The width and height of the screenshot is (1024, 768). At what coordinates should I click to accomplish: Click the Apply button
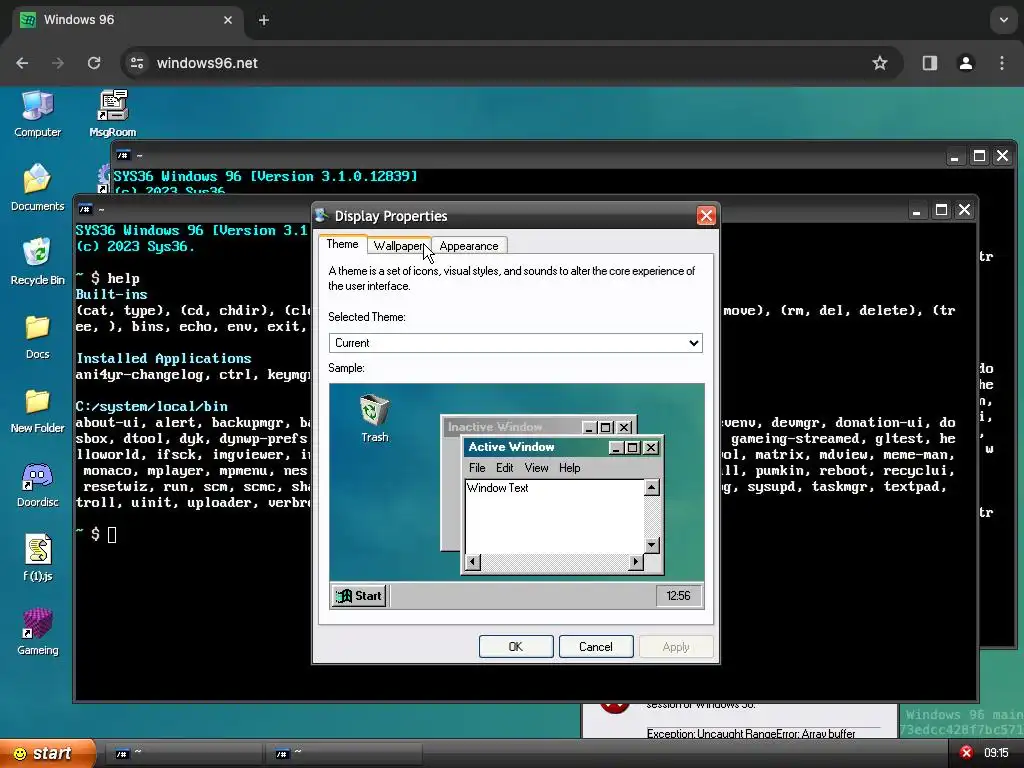coord(676,647)
